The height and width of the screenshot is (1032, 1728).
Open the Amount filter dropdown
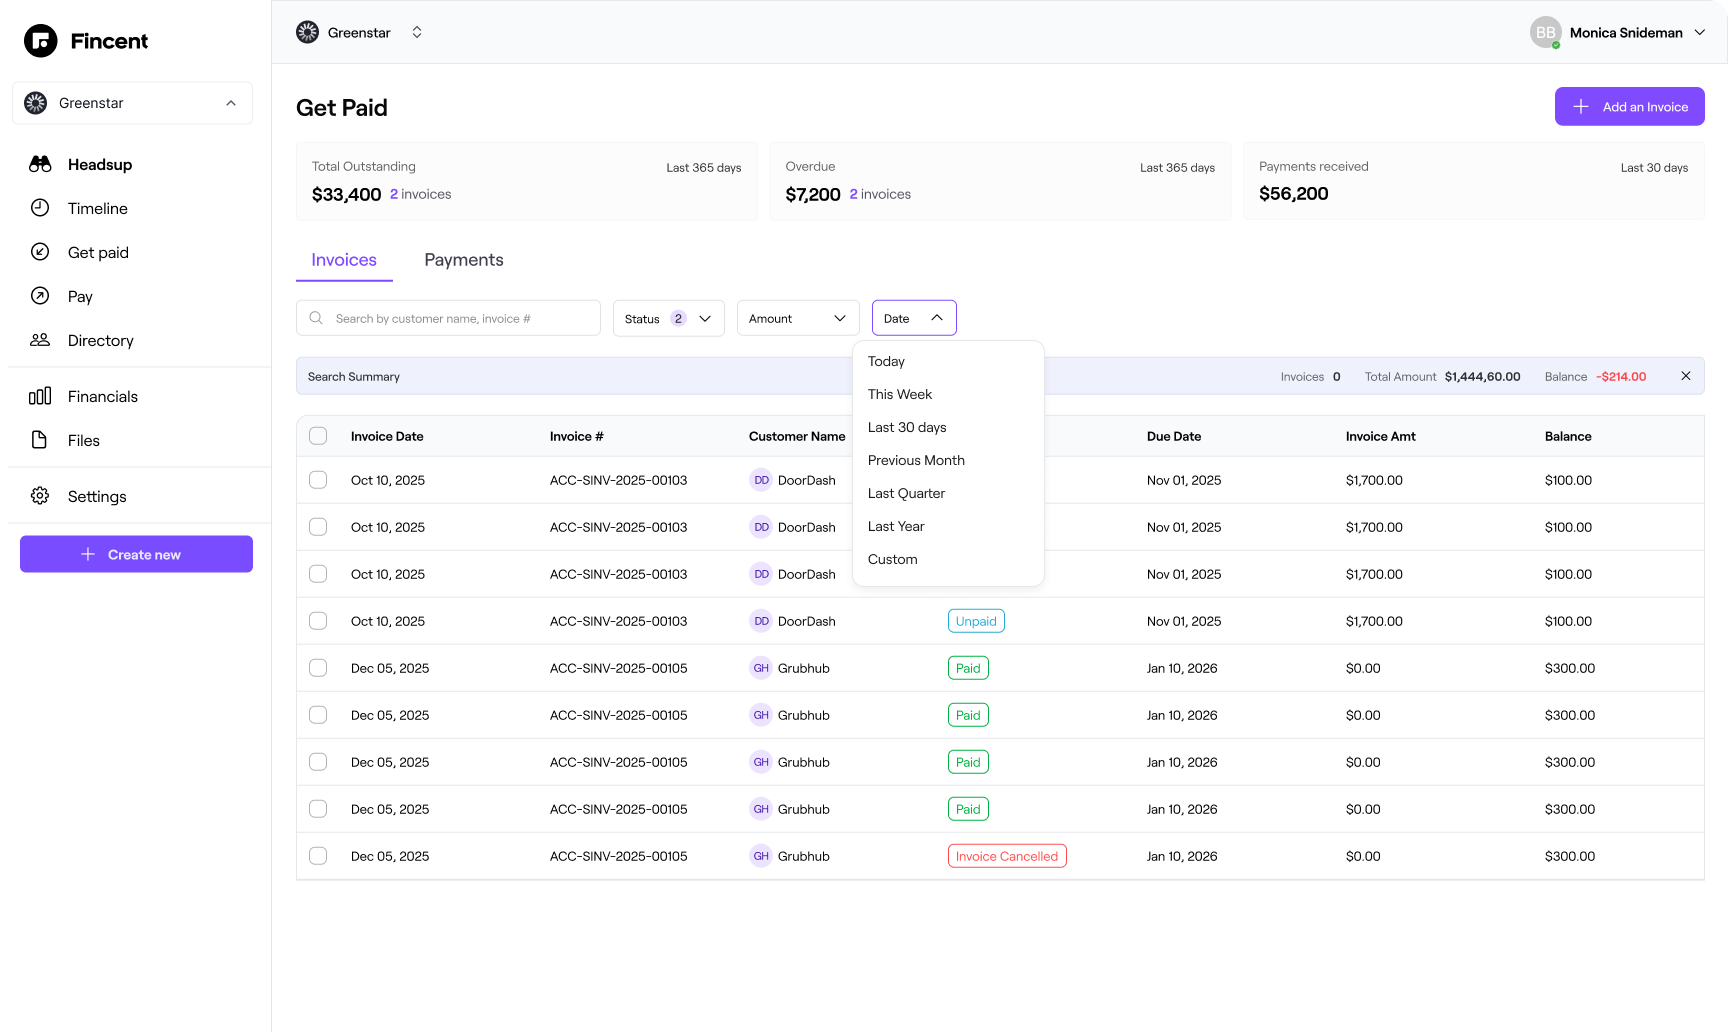pos(798,318)
